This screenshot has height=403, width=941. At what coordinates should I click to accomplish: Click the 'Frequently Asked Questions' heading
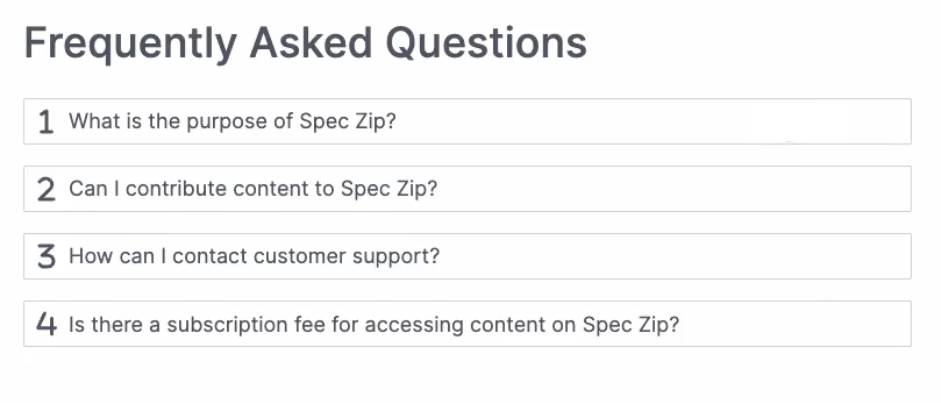[305, 43]
